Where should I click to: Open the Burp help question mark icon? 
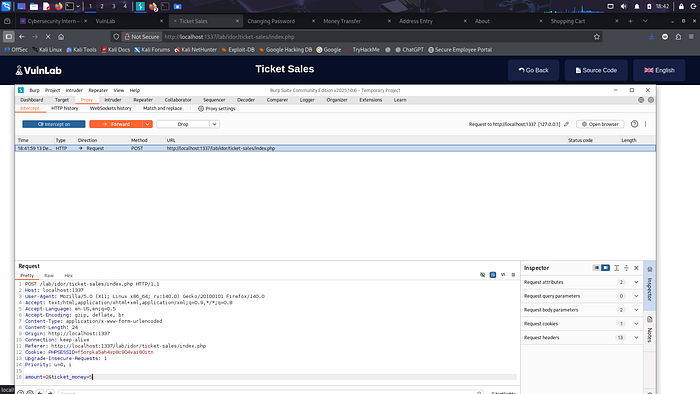(634, 124)
